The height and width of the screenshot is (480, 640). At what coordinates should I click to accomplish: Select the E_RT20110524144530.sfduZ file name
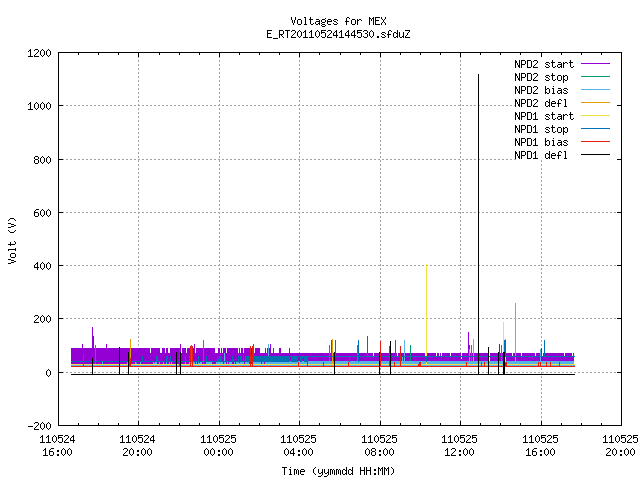tap(338, 34)
